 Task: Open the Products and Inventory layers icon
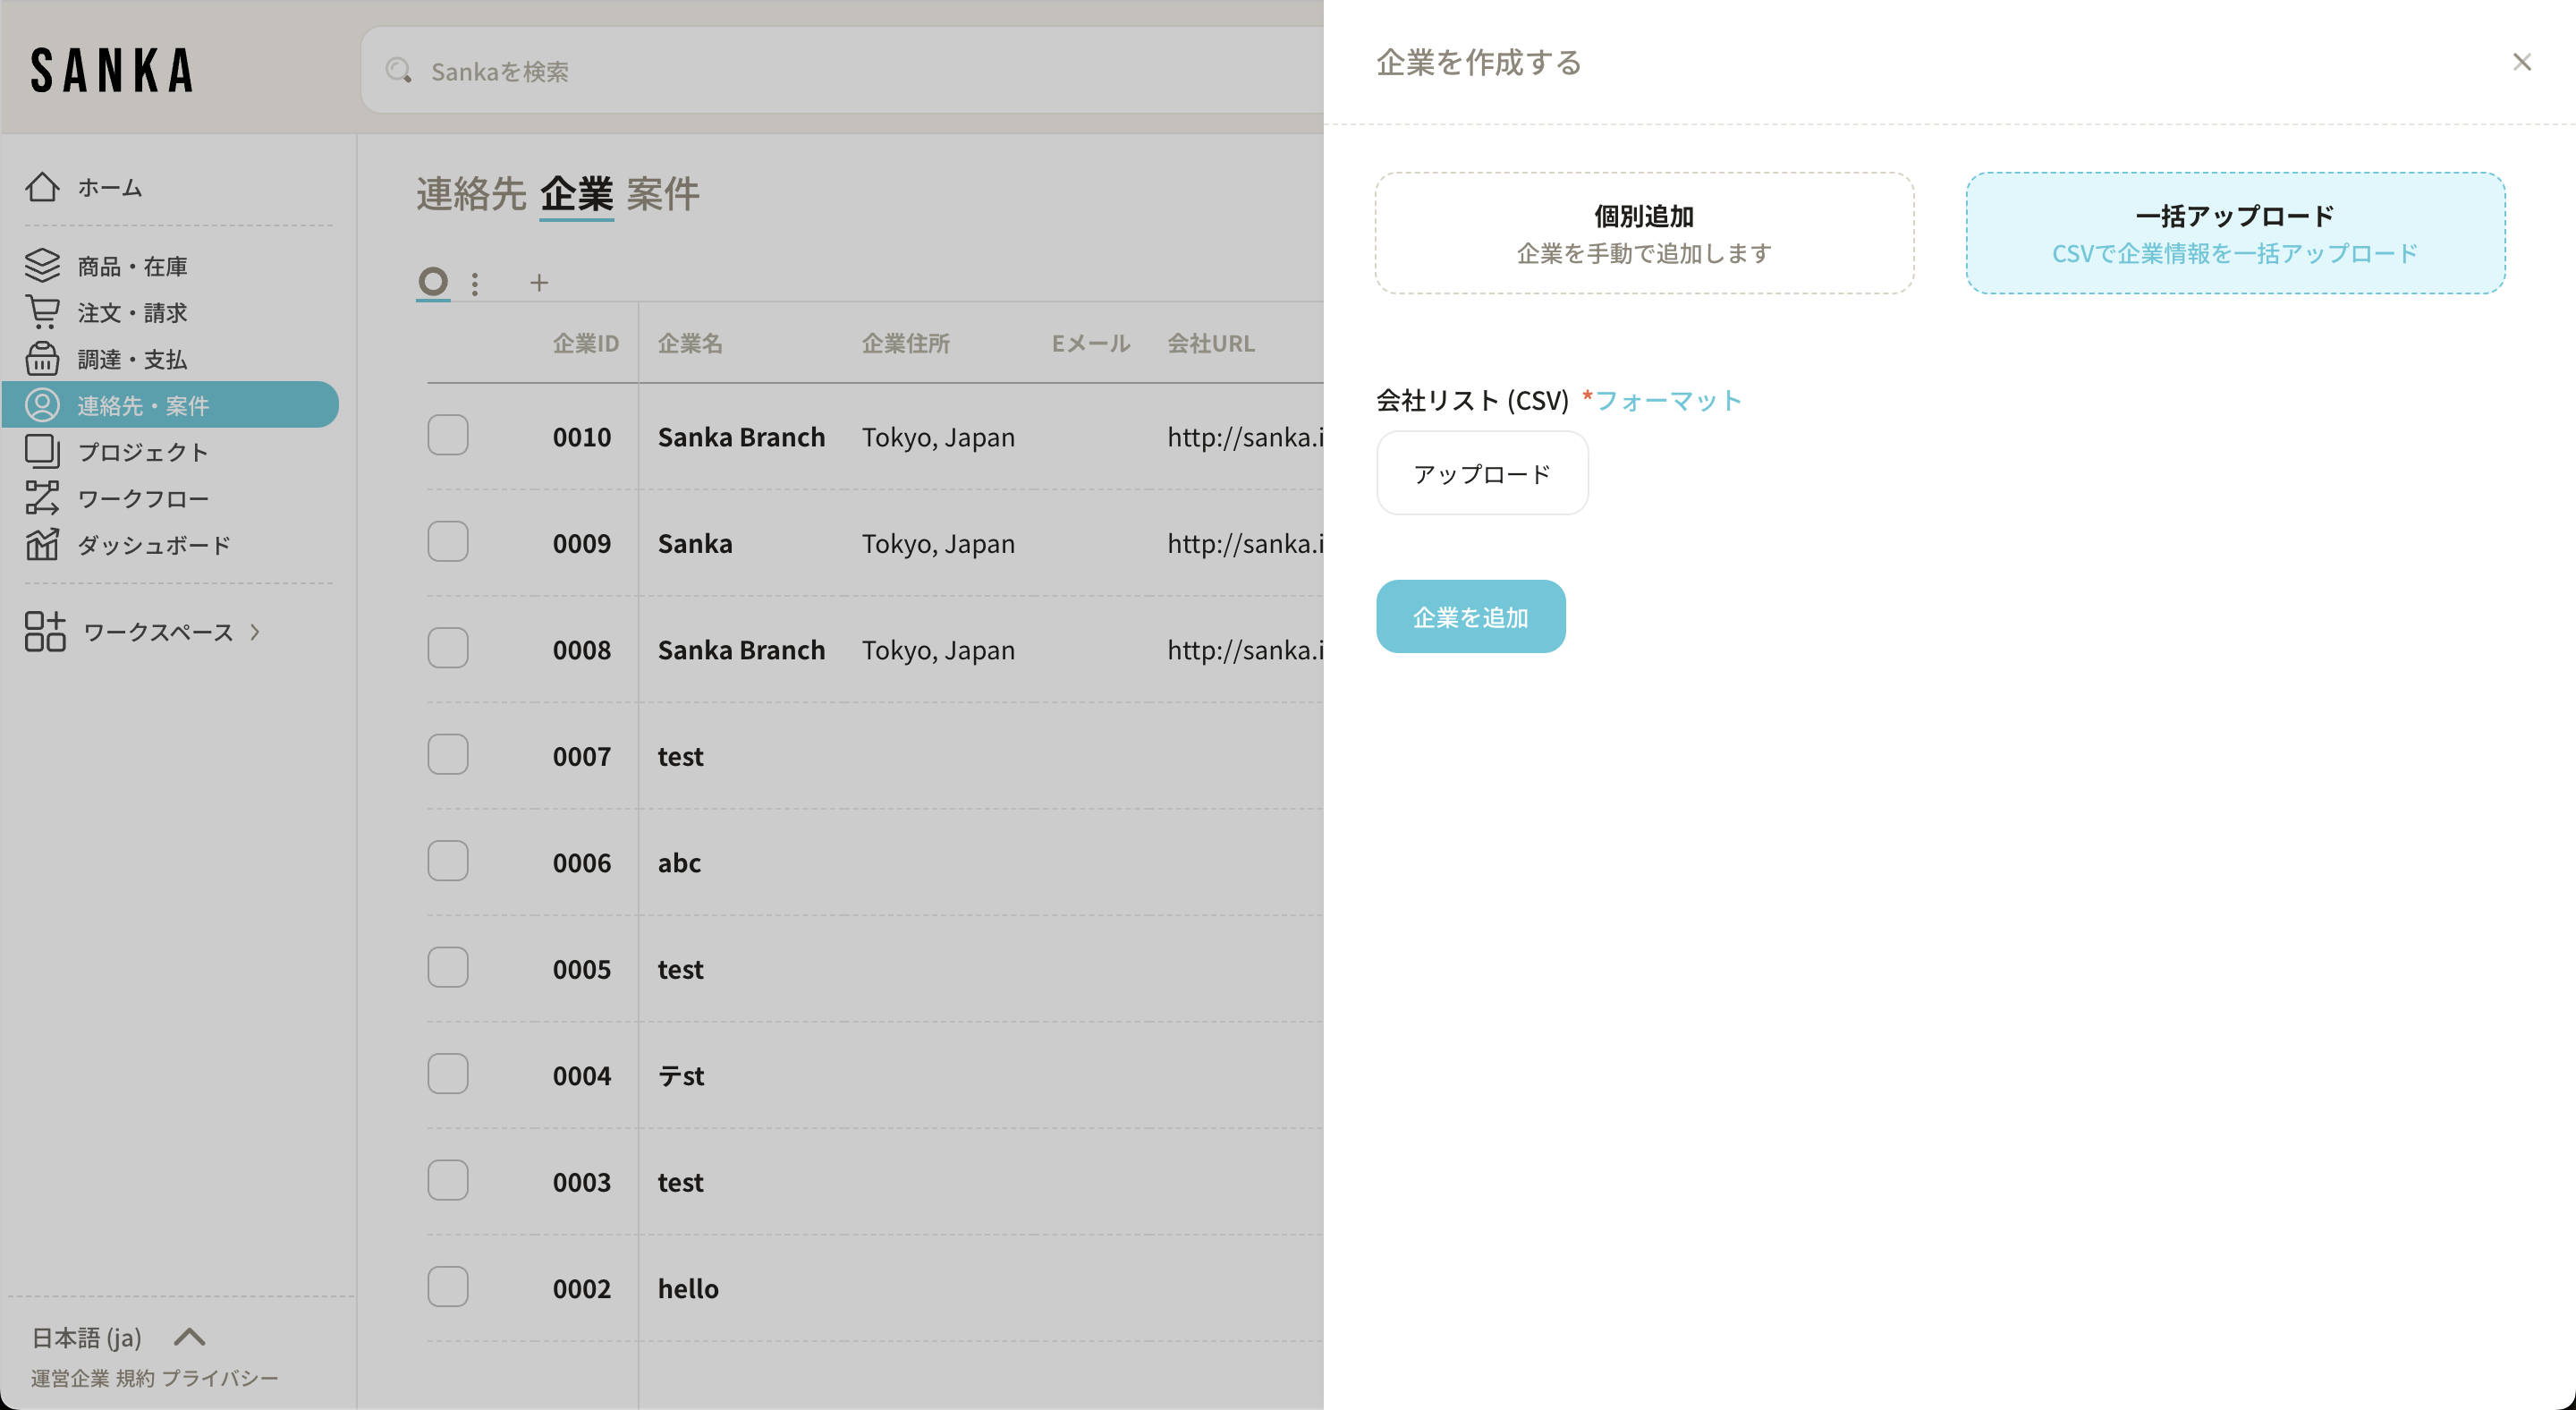click(42, 266)
